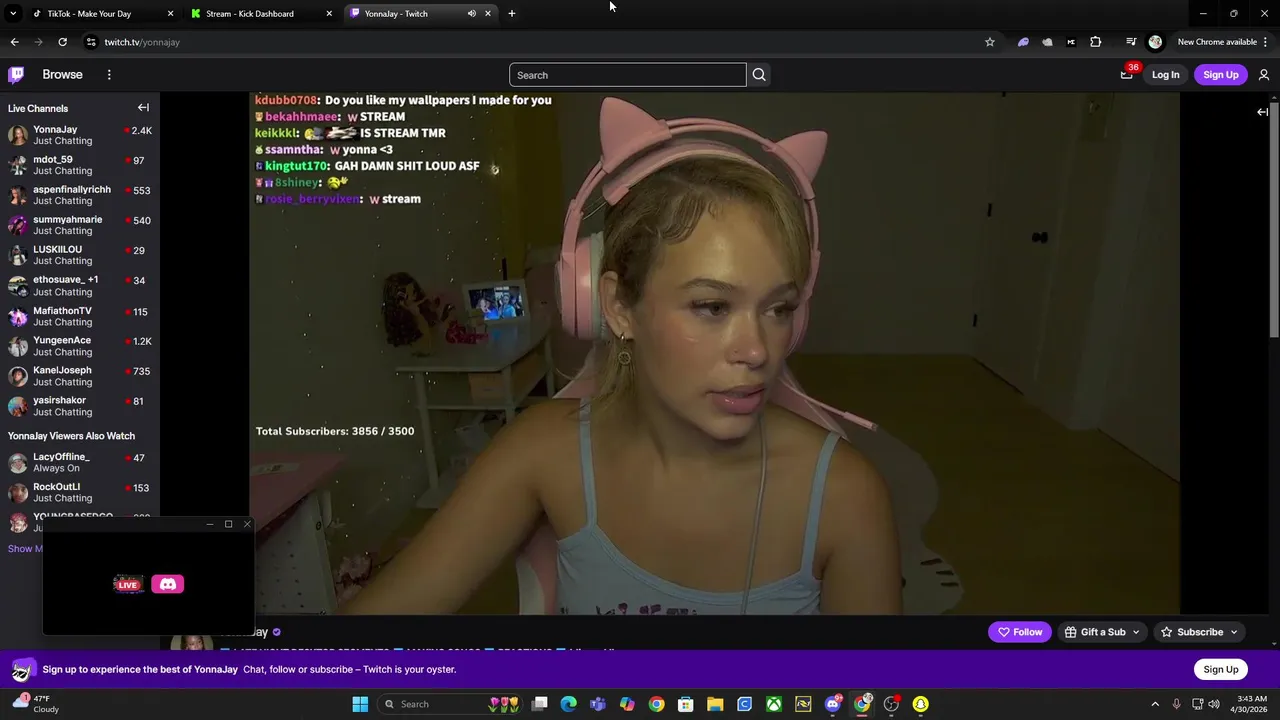This screenshot has width=1280, height=720.
Task: Open Discord from the taskbar
Action: pyautogui.click(x=833, y=704)
